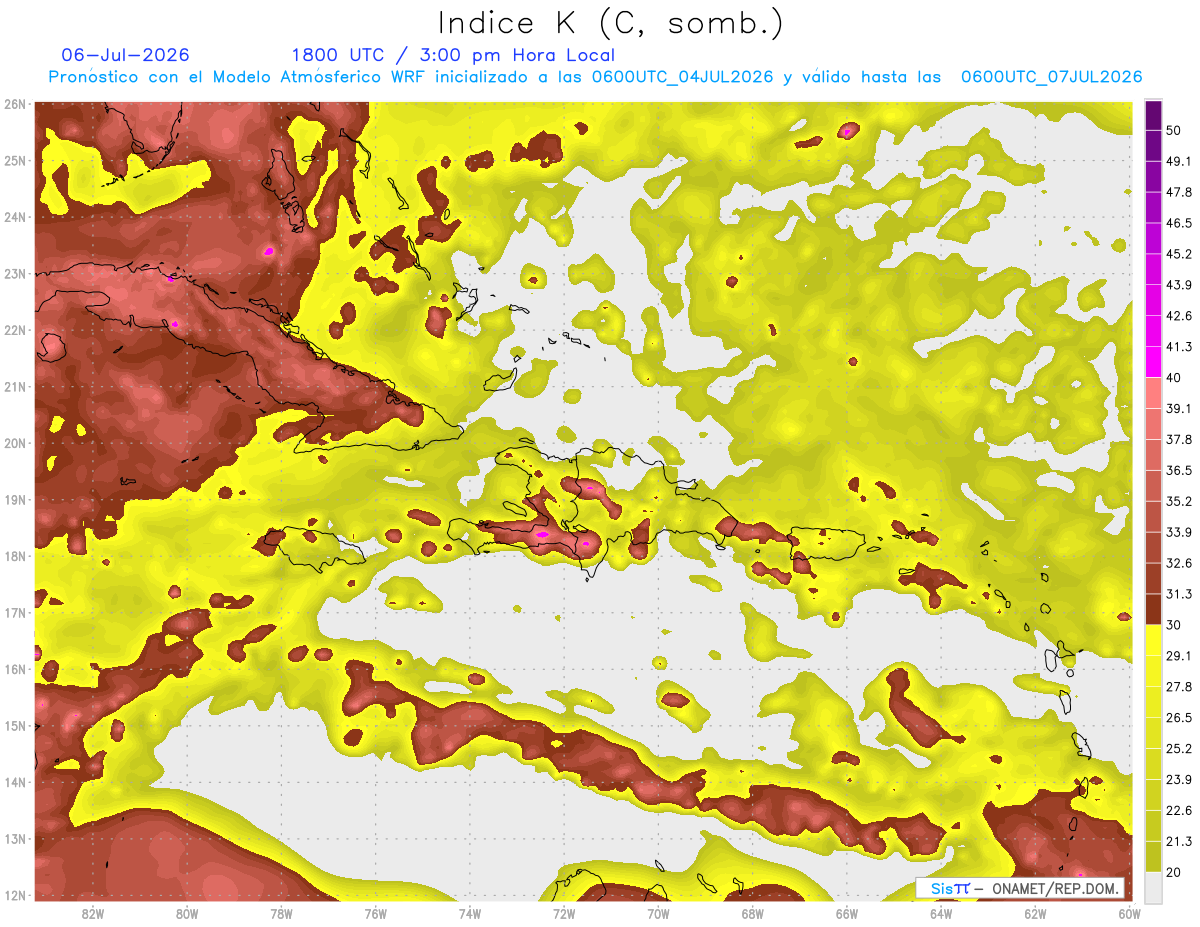Image resolution: width=1200 pixels, height=927 pixels.
Task: Click "1800 UTC / 3:00 pm Hora Local" text
Action: pyautogui.click(x=453, y=55)
